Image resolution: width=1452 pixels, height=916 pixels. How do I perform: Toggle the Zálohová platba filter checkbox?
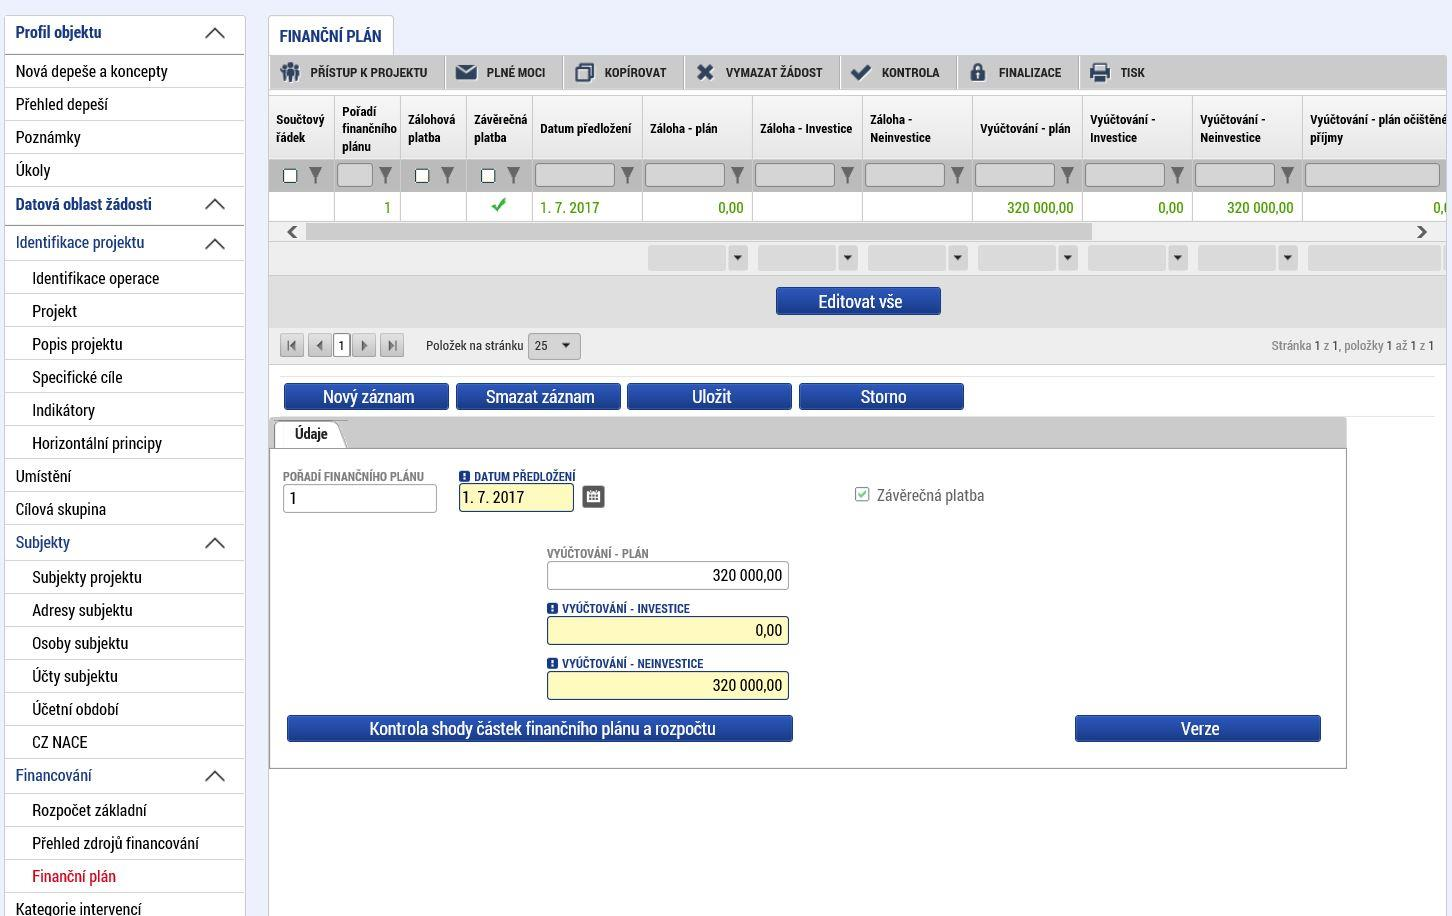pyautogui.click(x=422, y=176)
